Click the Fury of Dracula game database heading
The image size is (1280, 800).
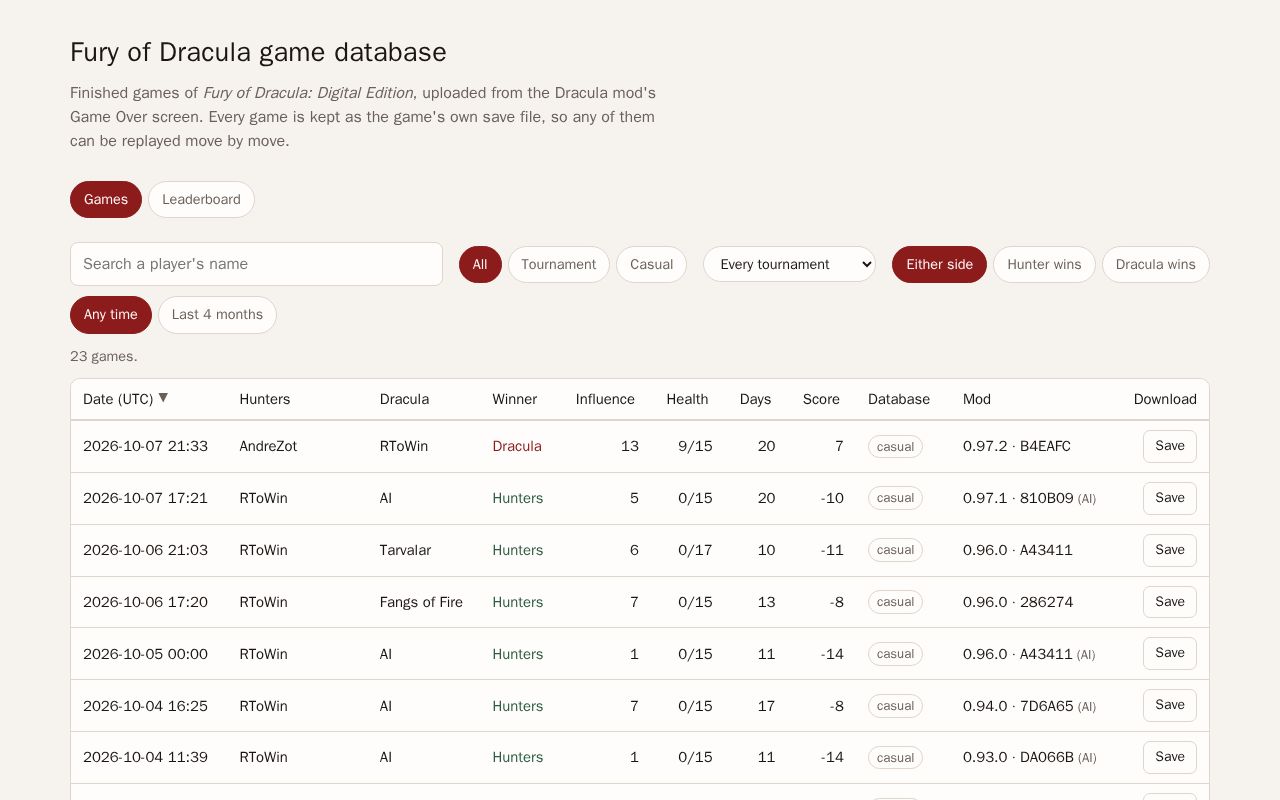click(x=258, y=52)
